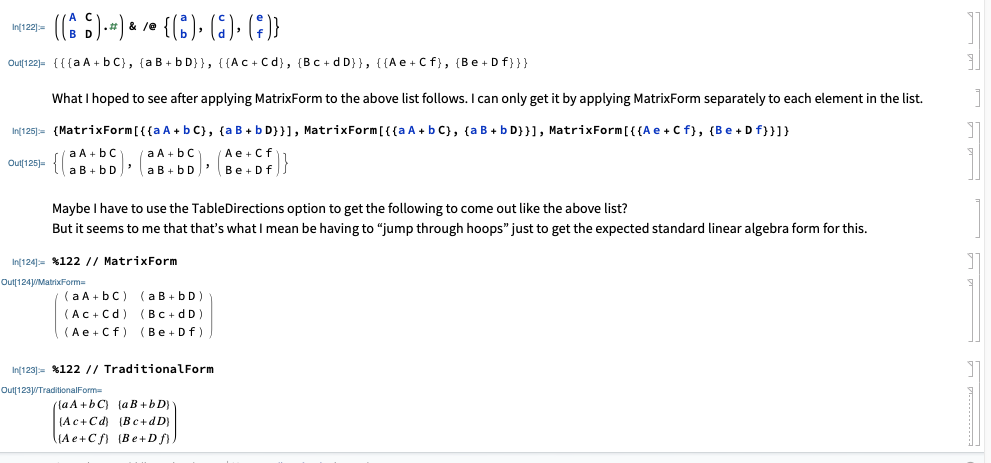Place cursor in "%122 // TraditionalForm" input
Image resolution: width=991 pixels, height=463 pixels.
pos(138,369)
